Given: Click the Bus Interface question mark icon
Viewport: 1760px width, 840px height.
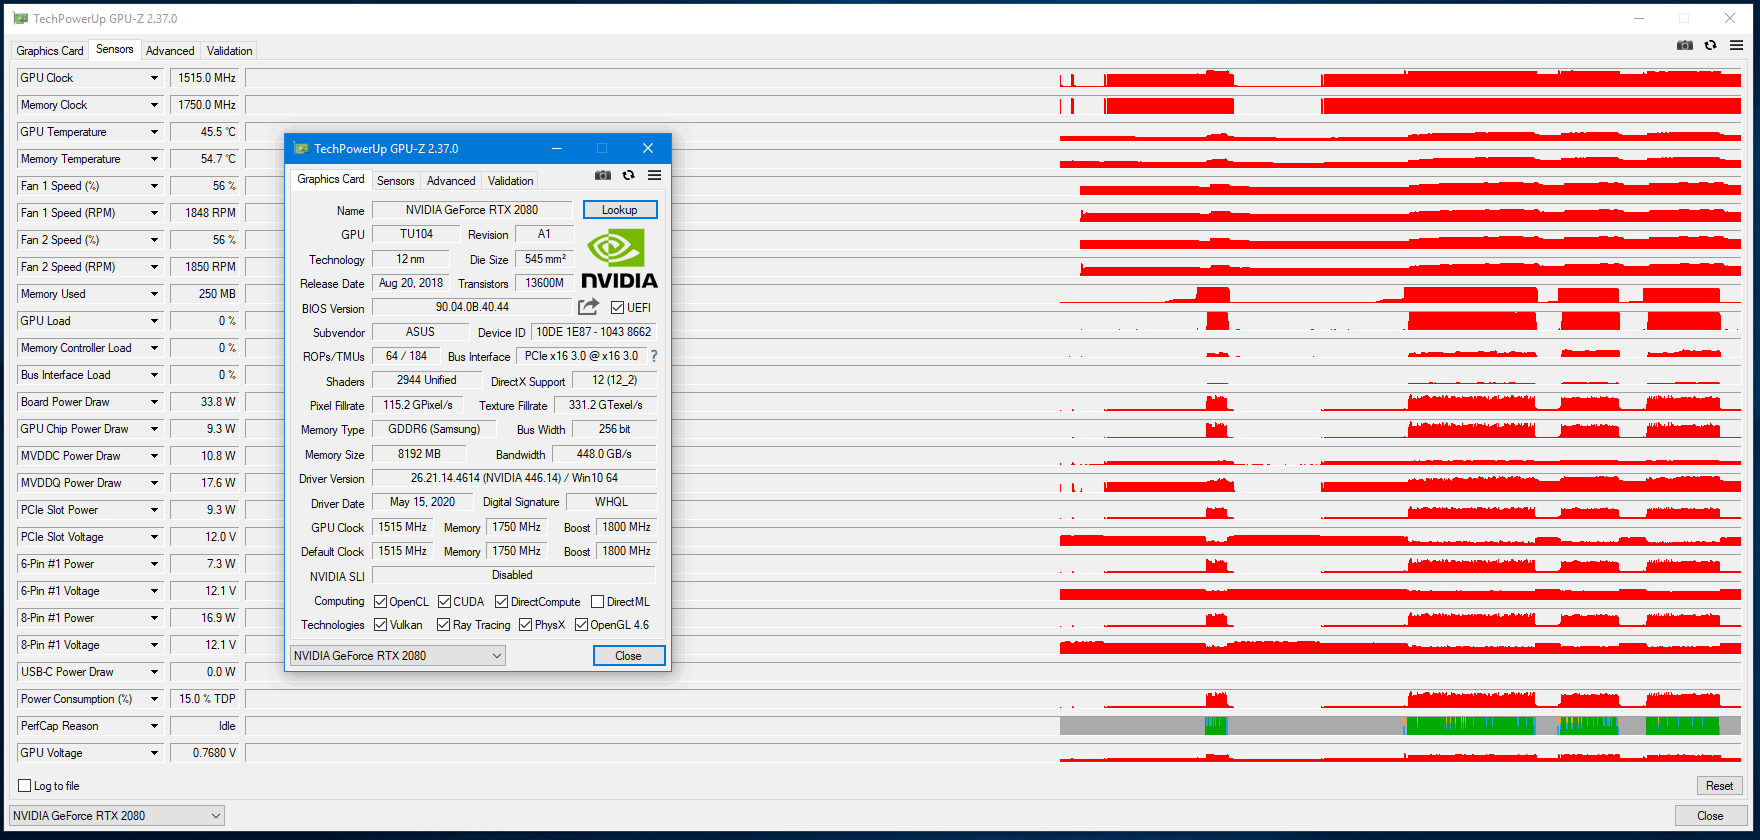Looking at the screenshot, I should coord(654,356).
